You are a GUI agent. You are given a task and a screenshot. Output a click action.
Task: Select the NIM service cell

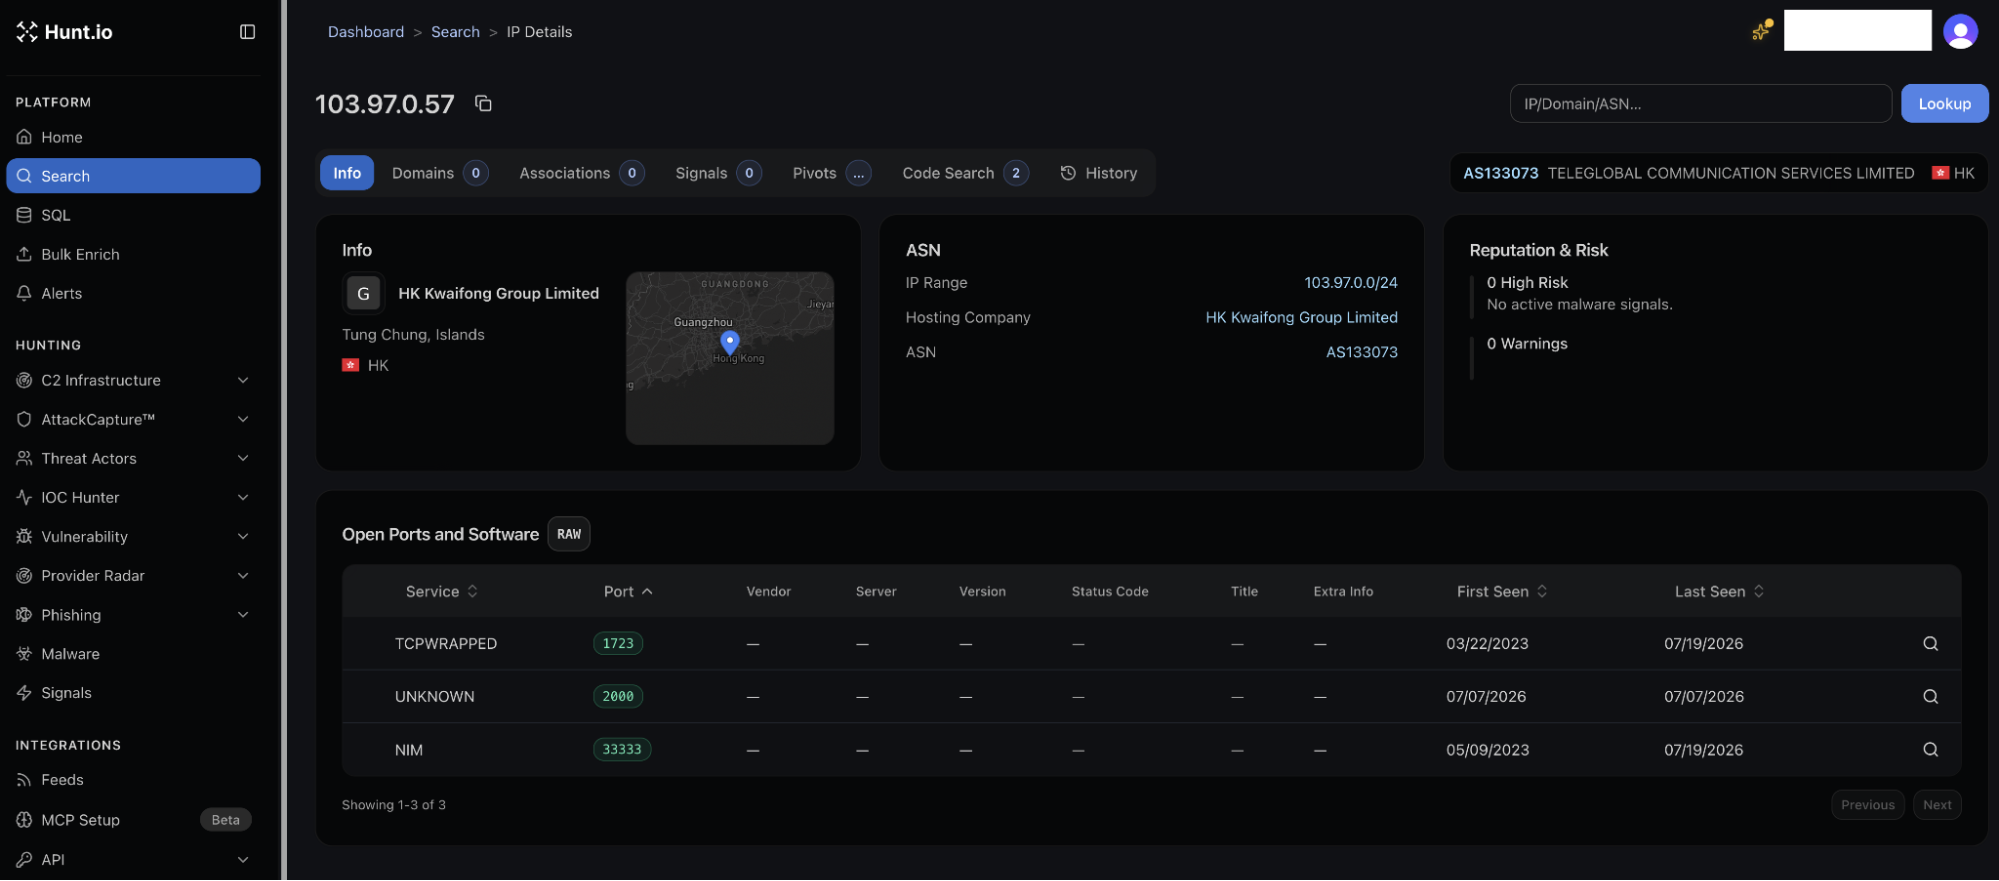409,750
